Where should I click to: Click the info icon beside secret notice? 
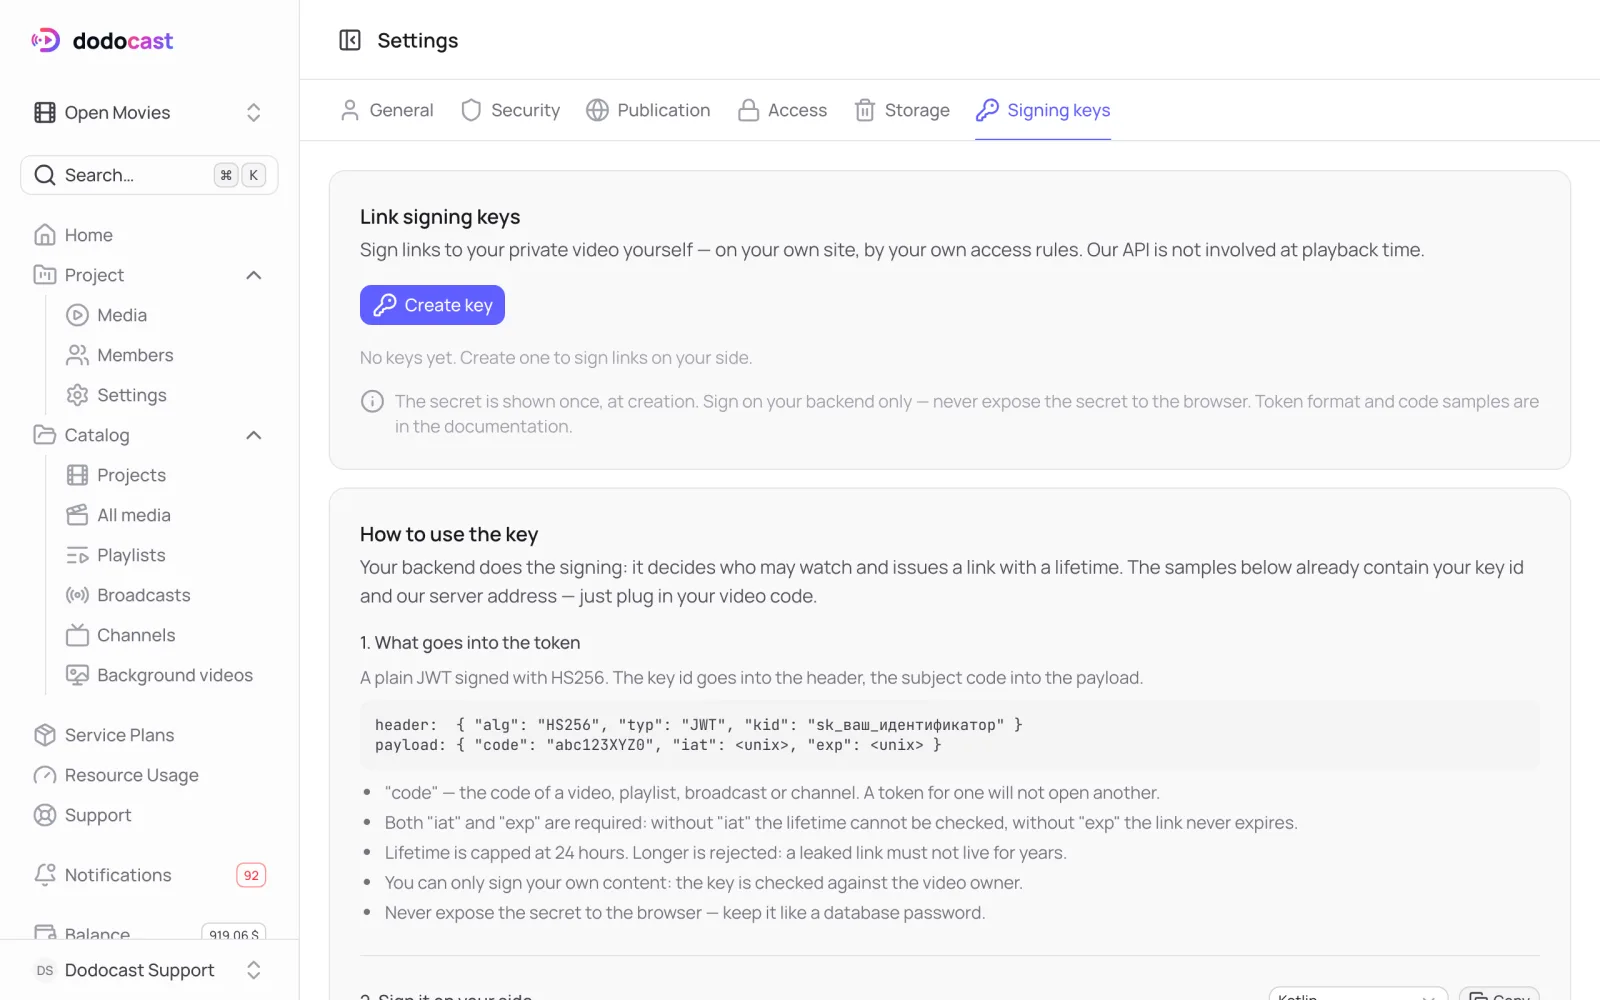coord(372,402)
